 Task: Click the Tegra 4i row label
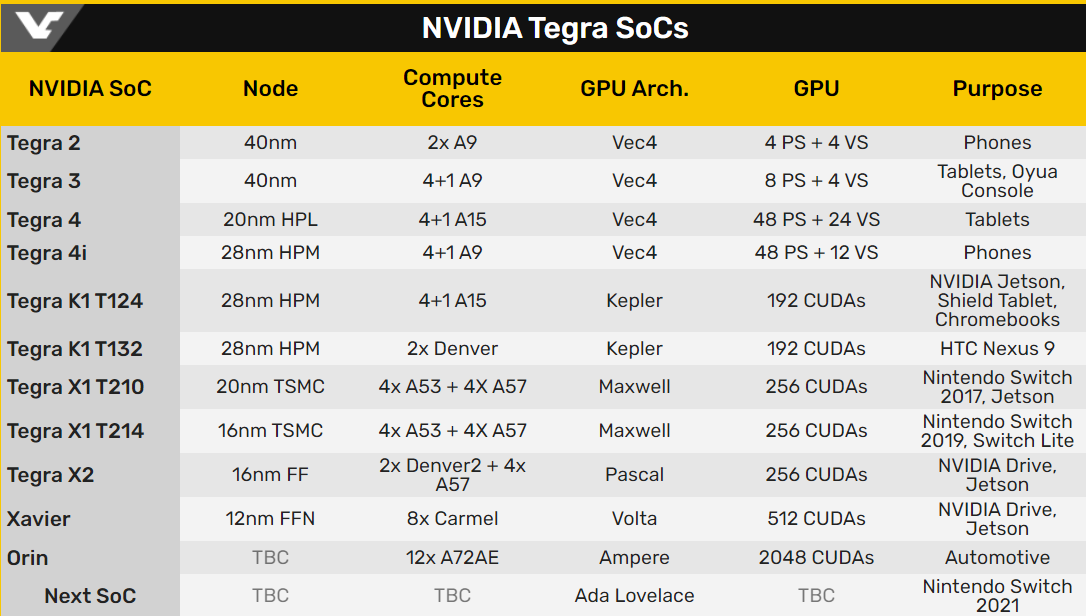point(47,253)
